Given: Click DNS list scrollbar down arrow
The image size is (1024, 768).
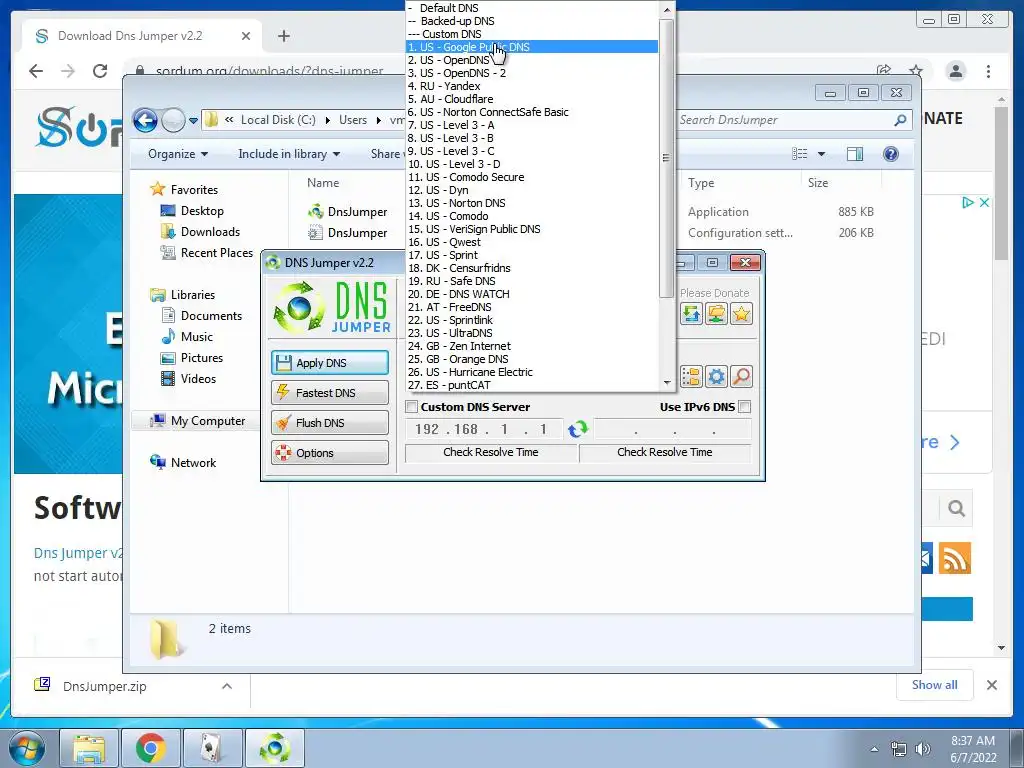Looking at the screenshot, I should pos(666,383).
